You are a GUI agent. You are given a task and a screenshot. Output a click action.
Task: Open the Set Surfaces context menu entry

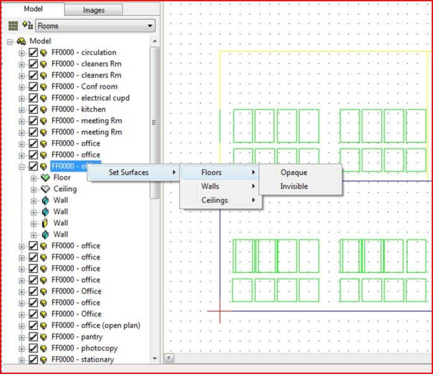[133, 172]
